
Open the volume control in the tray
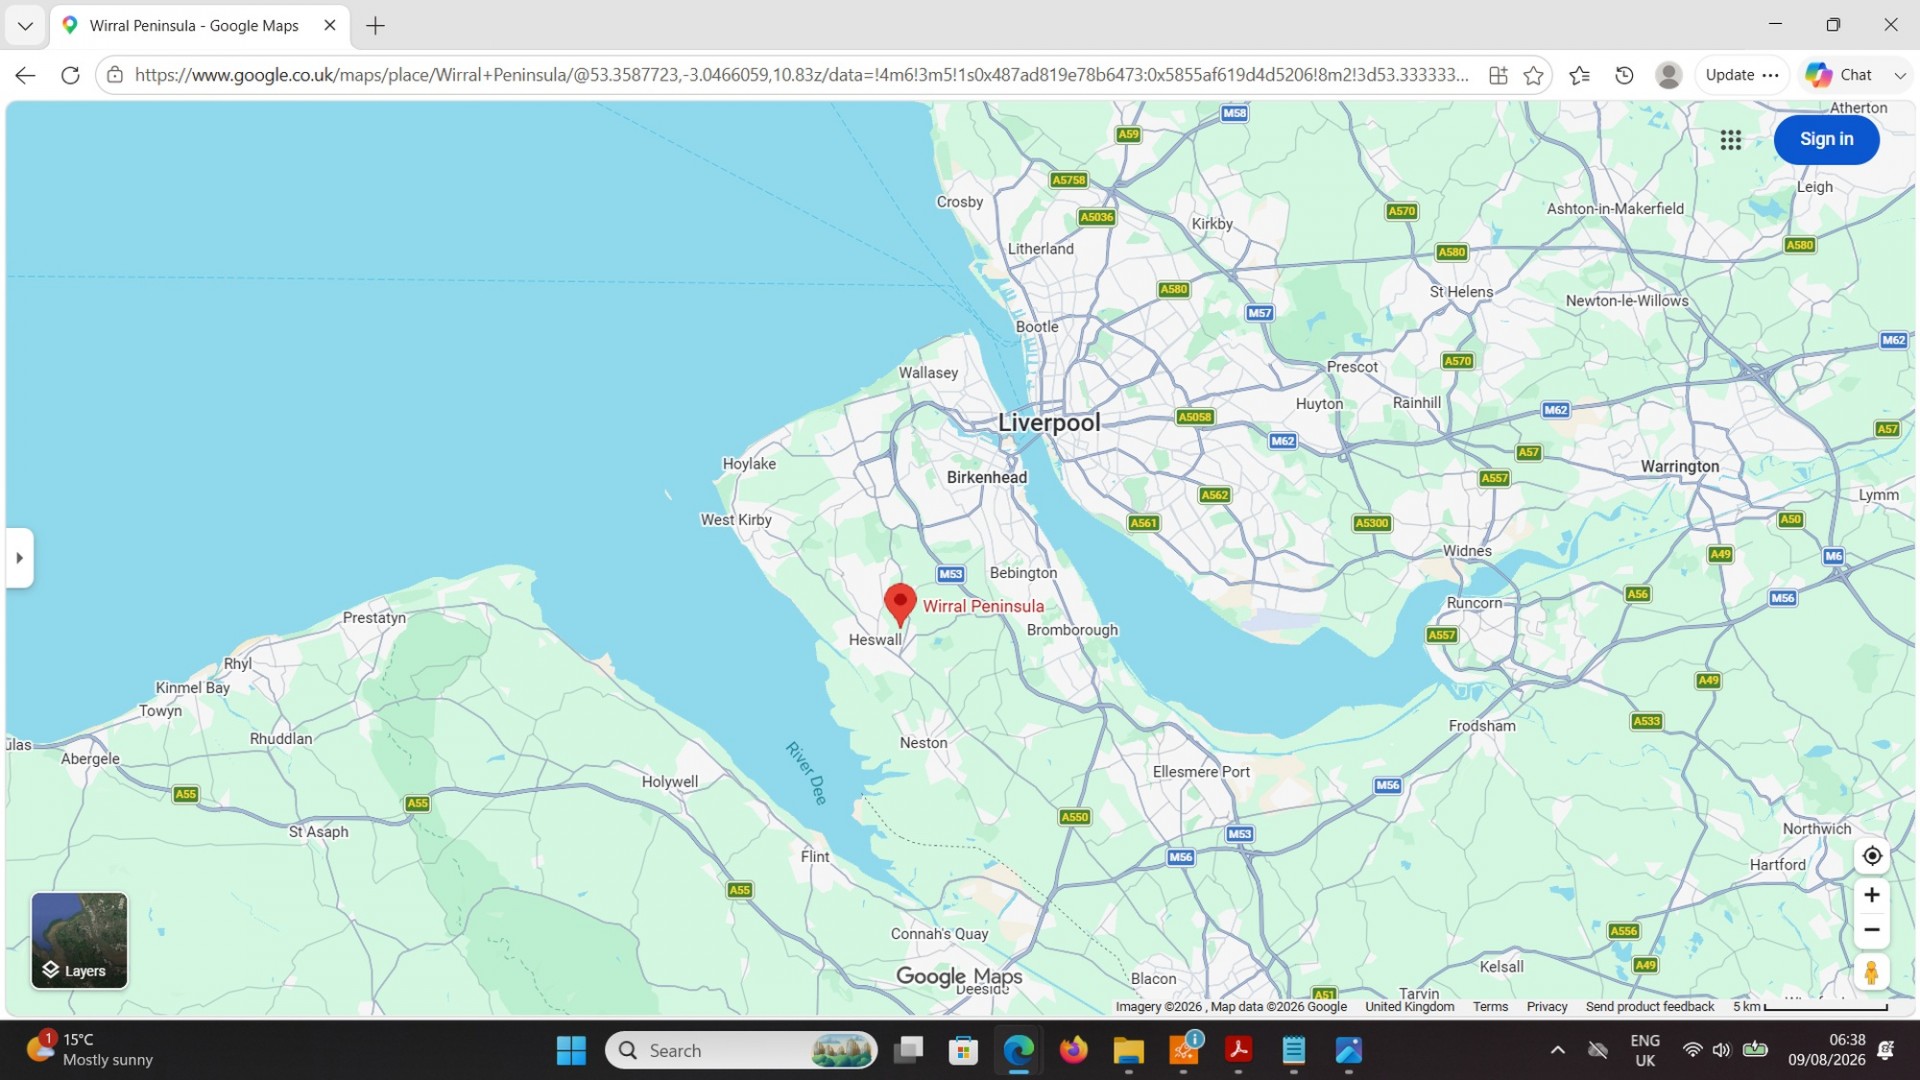(x=1721, y=1050)
